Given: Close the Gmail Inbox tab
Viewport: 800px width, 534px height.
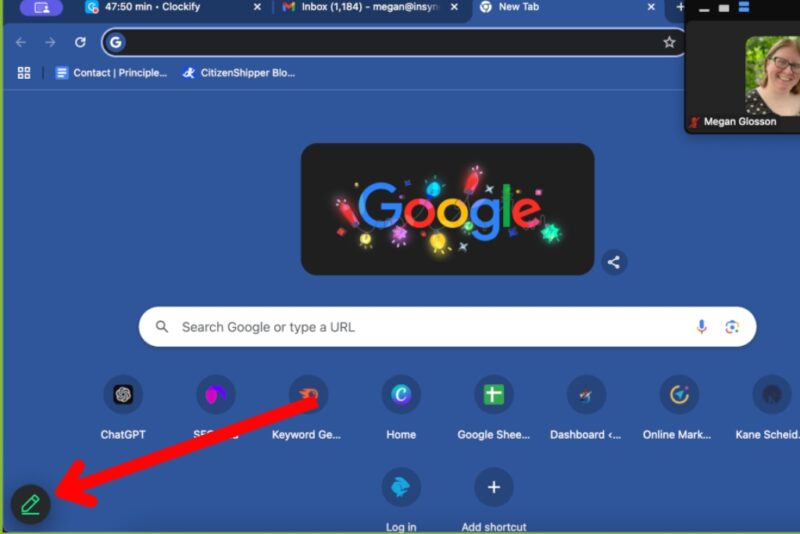Looking at the screenshot, I should click(454, 7).
